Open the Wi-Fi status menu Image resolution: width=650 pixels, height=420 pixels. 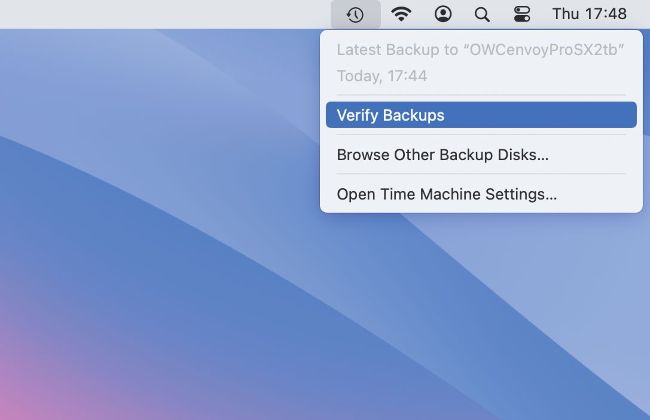(x=401, y=14)
